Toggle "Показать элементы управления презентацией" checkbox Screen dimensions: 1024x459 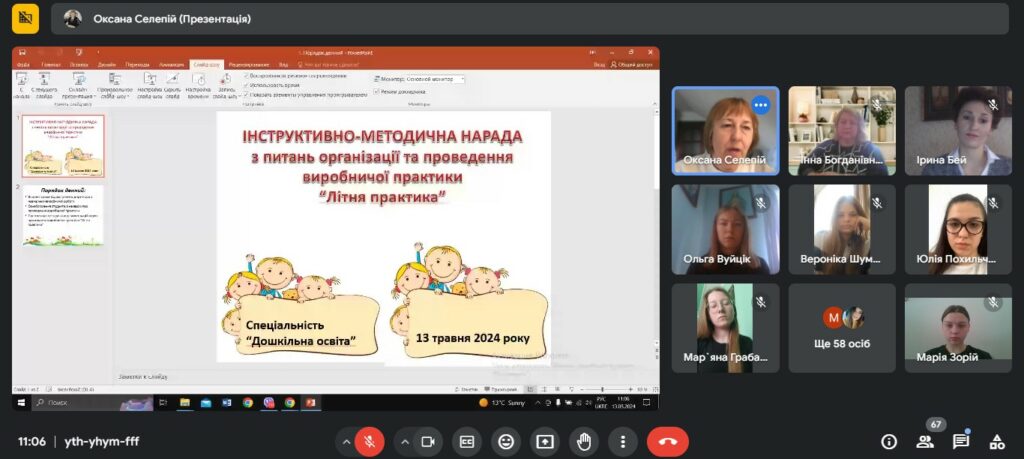[247, 95]
